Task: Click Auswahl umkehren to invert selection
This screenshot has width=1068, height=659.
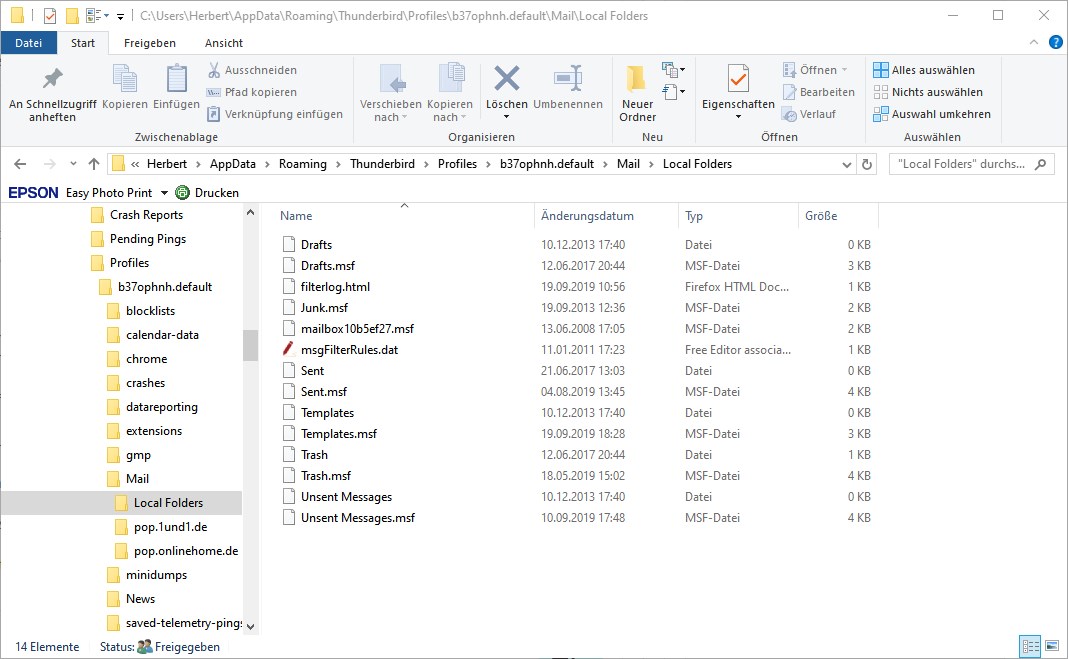Action: click(x=930, y=114)
